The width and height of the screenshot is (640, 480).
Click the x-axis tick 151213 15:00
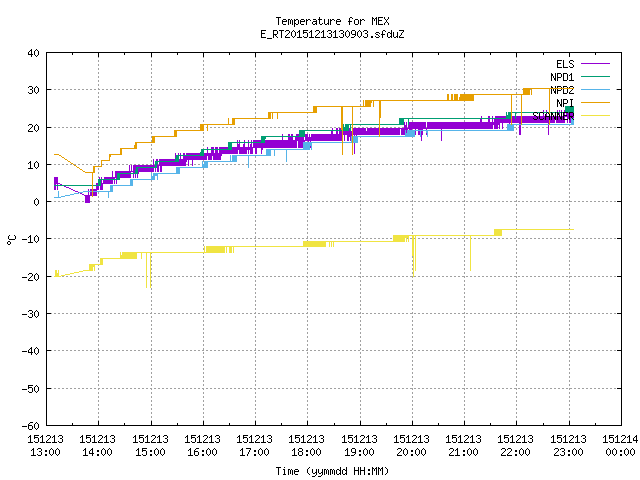[150, 446]
